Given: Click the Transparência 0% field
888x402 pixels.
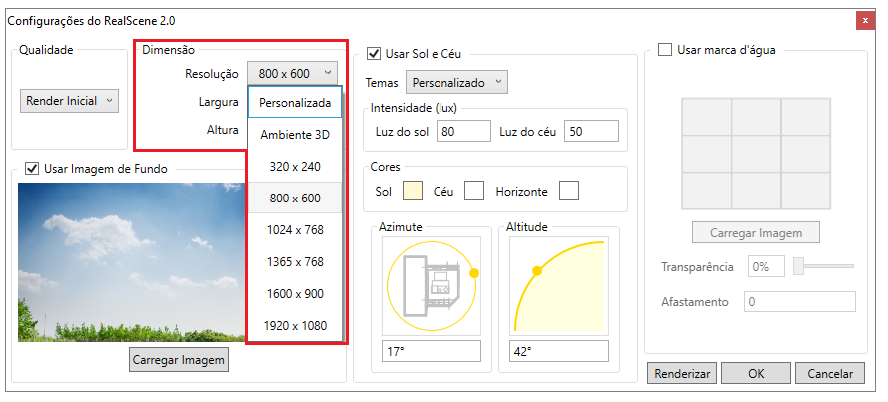Looking at the screenshot, I should point(766,266).
